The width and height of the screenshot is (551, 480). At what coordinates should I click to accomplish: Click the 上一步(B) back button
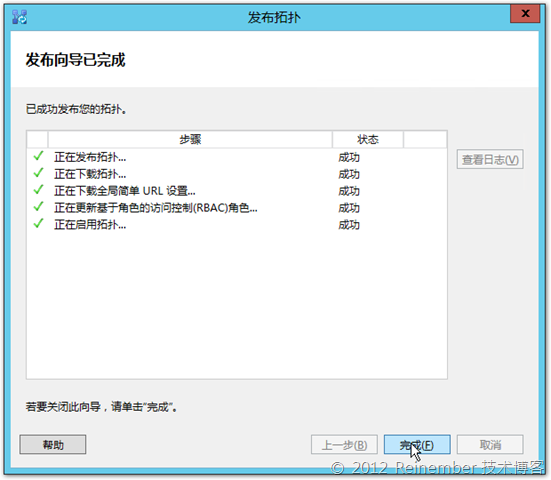click(x=344, y=445)
